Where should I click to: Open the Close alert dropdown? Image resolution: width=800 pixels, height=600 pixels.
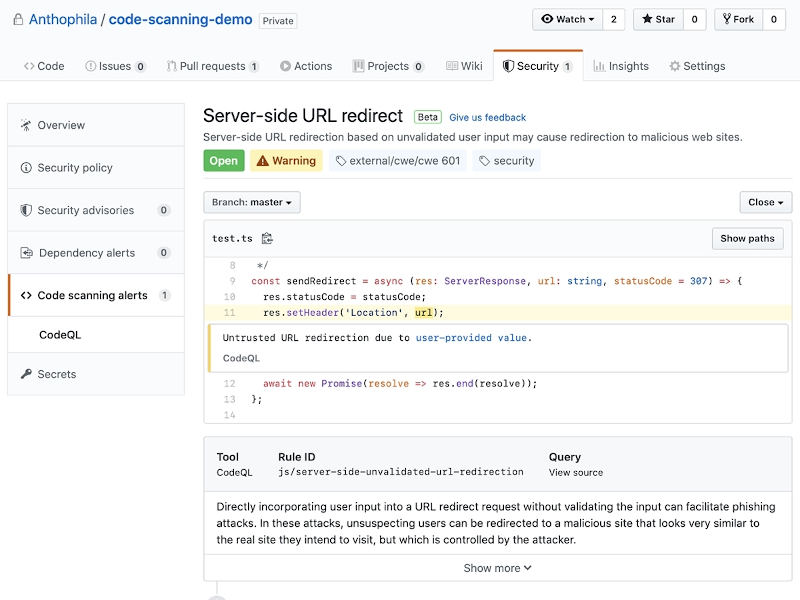point(766,202)
